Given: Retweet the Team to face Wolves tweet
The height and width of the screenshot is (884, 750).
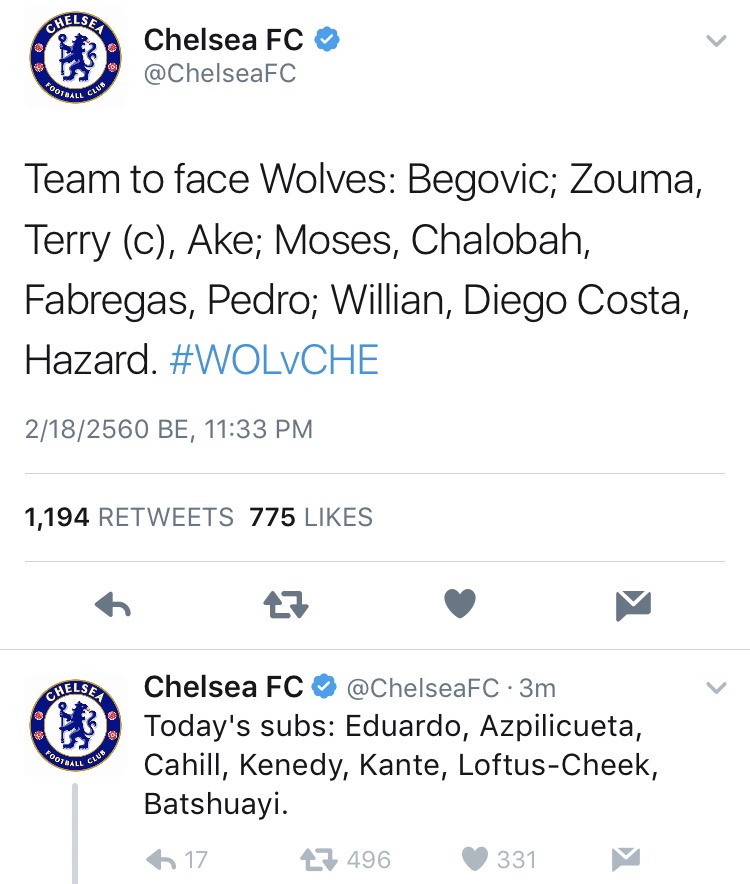Looking at the screenshot, I should [285, 603].
